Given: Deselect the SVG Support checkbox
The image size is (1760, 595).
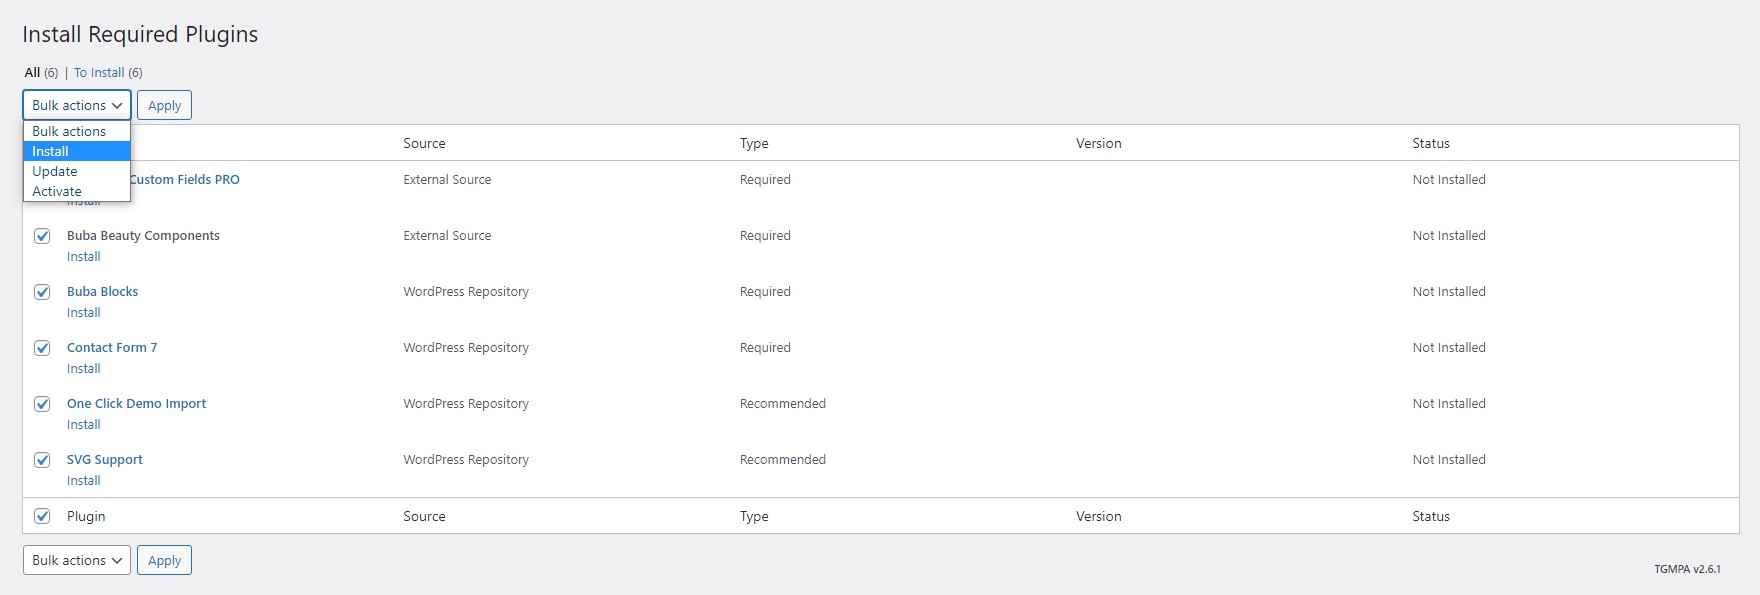Looking at the screenshot, I should [42, 460].
